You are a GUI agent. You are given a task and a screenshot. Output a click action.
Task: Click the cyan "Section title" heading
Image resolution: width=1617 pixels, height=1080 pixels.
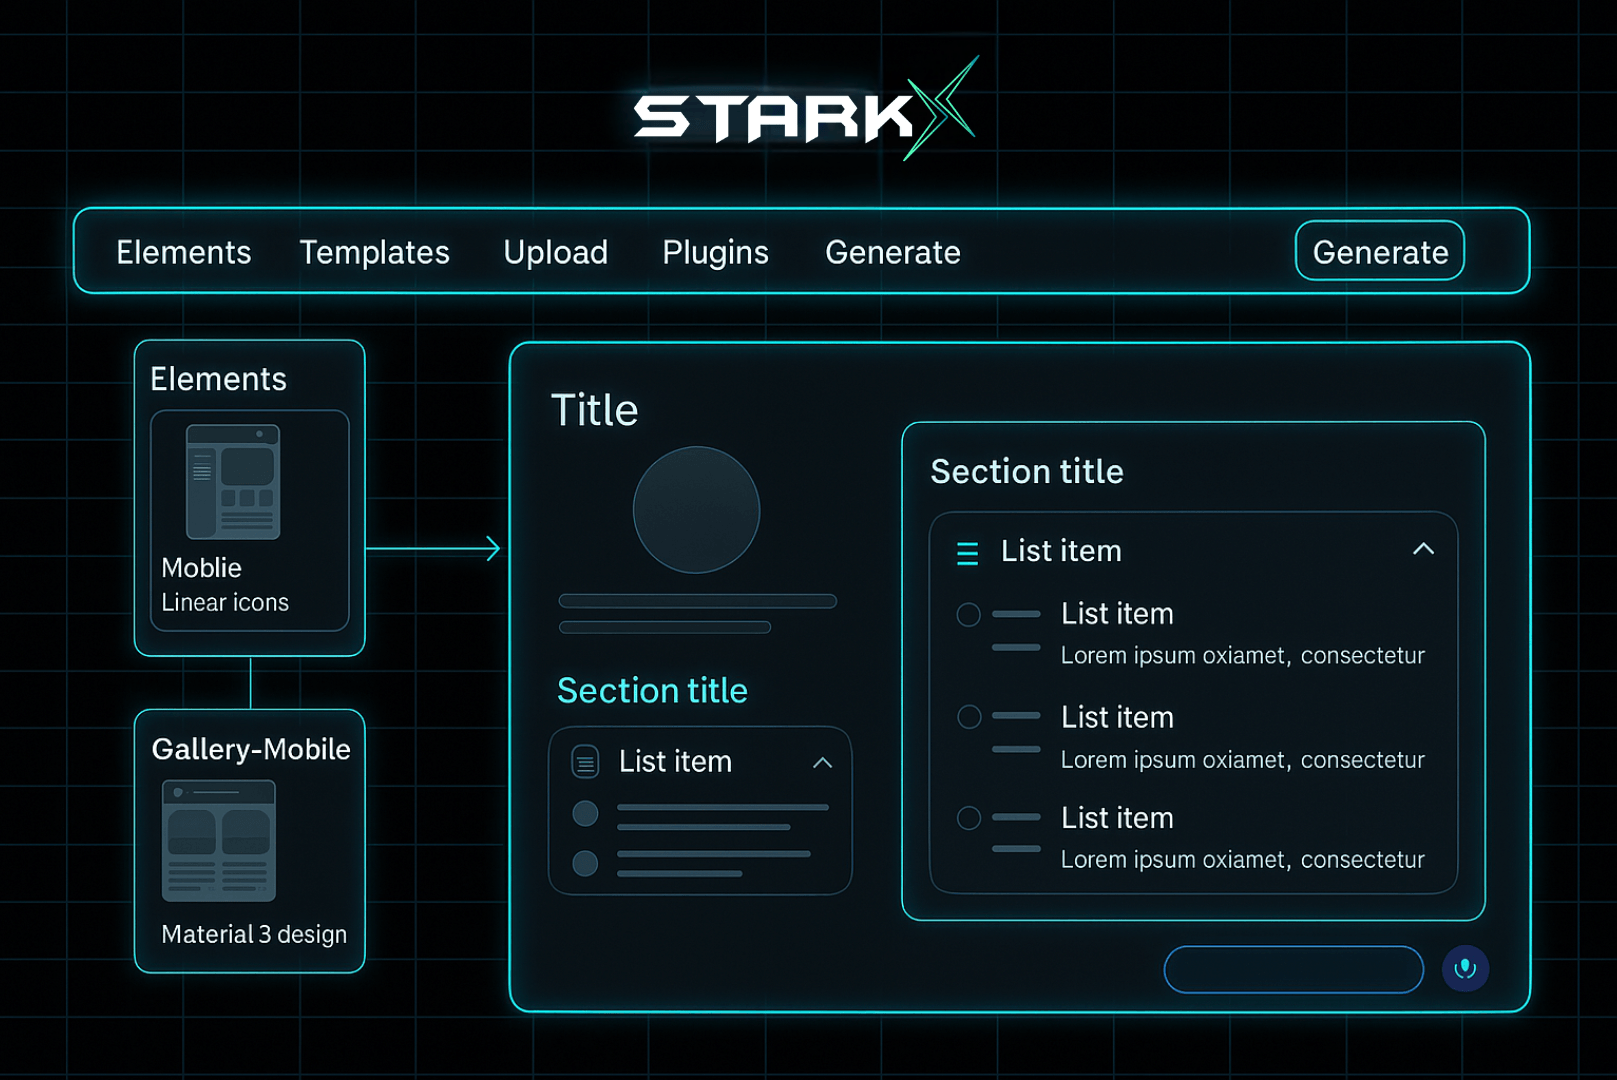652,690
